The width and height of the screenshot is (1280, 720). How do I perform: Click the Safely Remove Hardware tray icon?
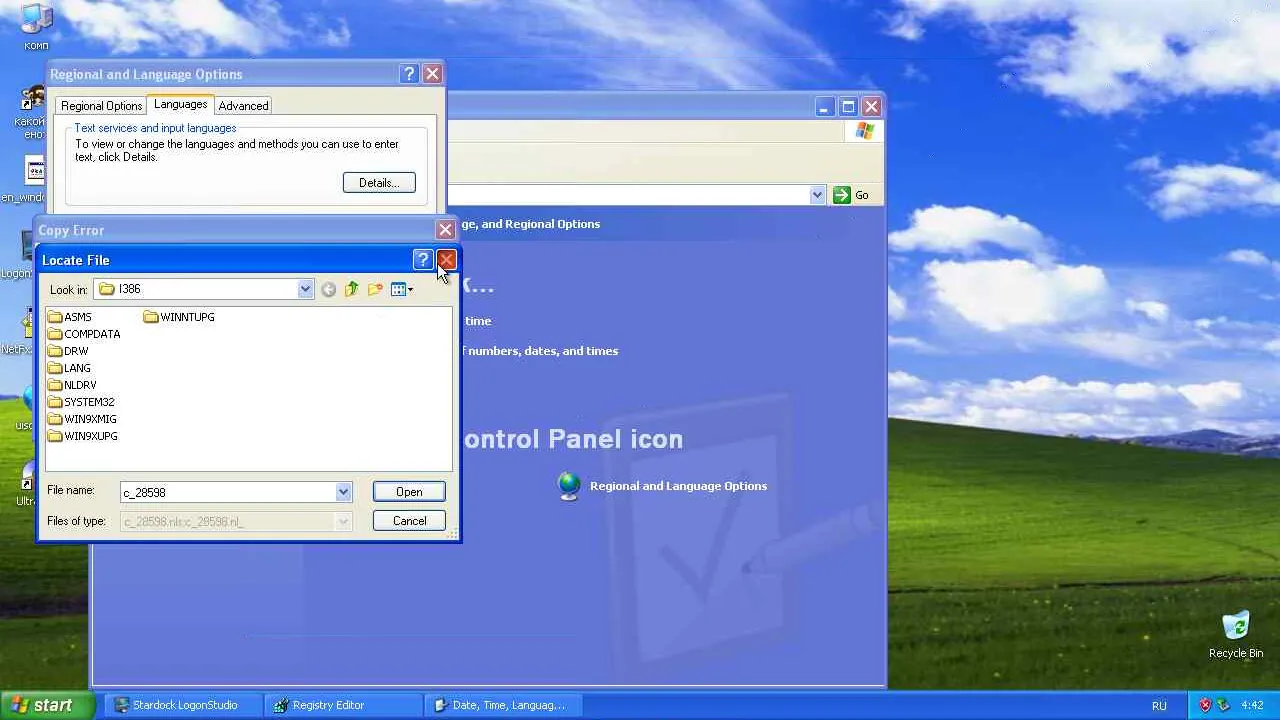coord(1225,705)
